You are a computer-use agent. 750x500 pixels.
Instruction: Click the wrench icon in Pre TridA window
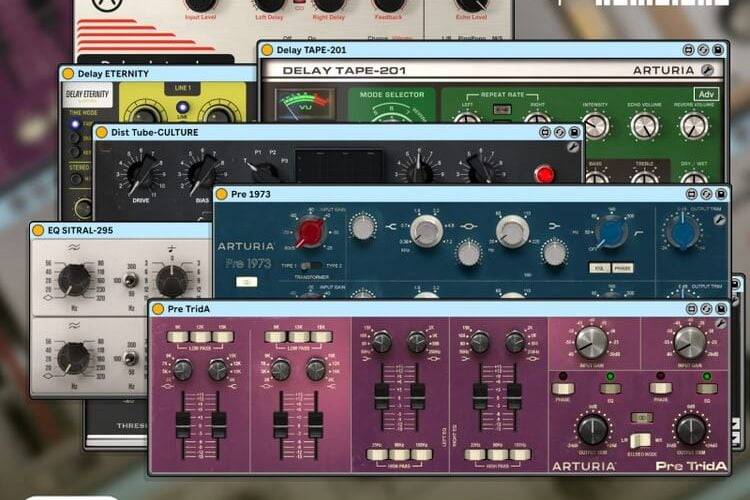[x=720, y=324]
